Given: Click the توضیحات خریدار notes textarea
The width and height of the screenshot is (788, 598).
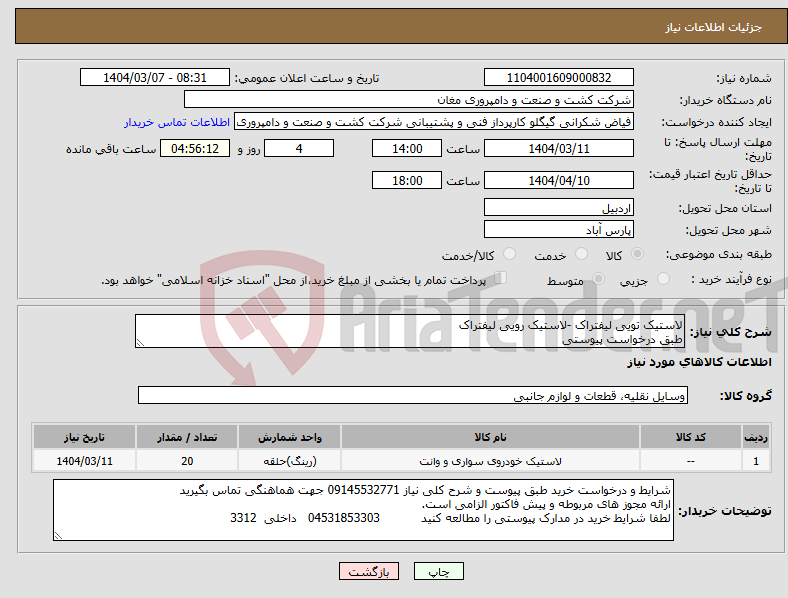Looking at the screenshot, I should point(363,510).
